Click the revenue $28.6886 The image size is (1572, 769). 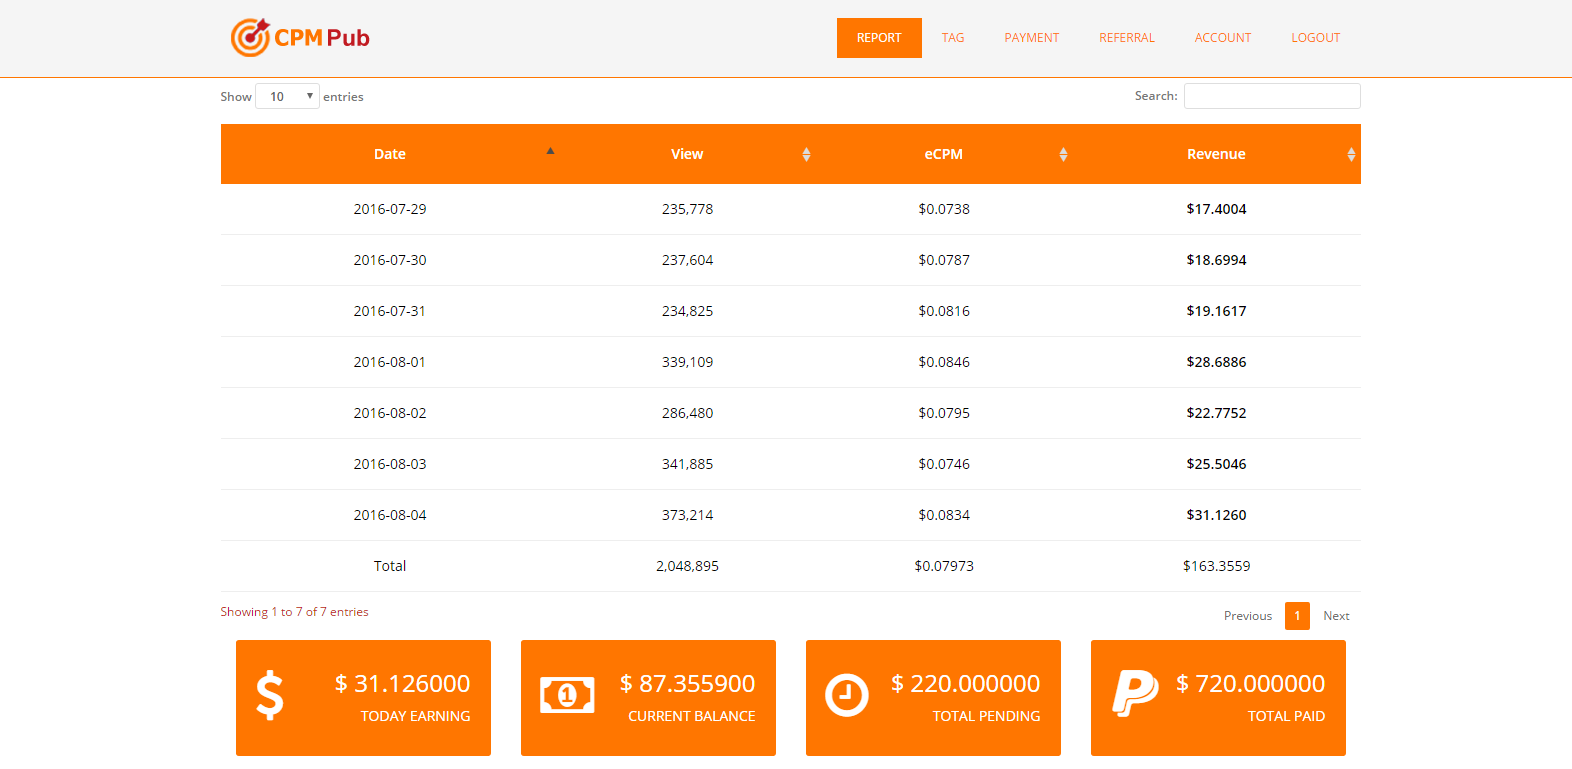click(x=1216, y=362)
